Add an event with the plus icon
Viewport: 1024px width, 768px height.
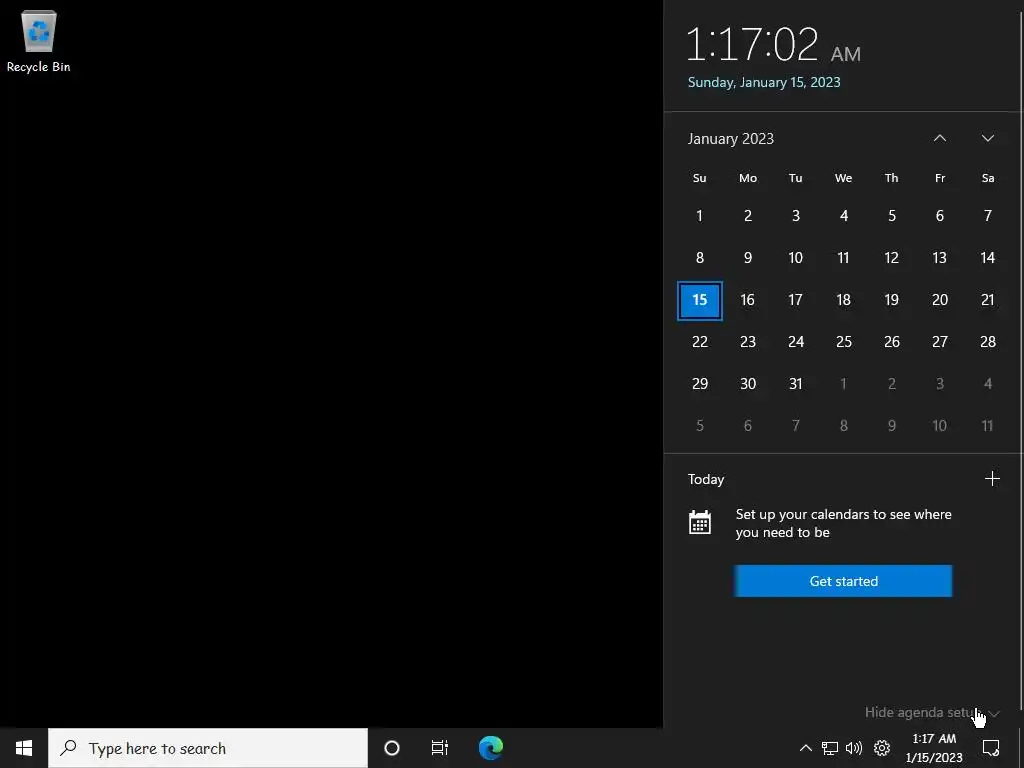[x=992, y=479]
